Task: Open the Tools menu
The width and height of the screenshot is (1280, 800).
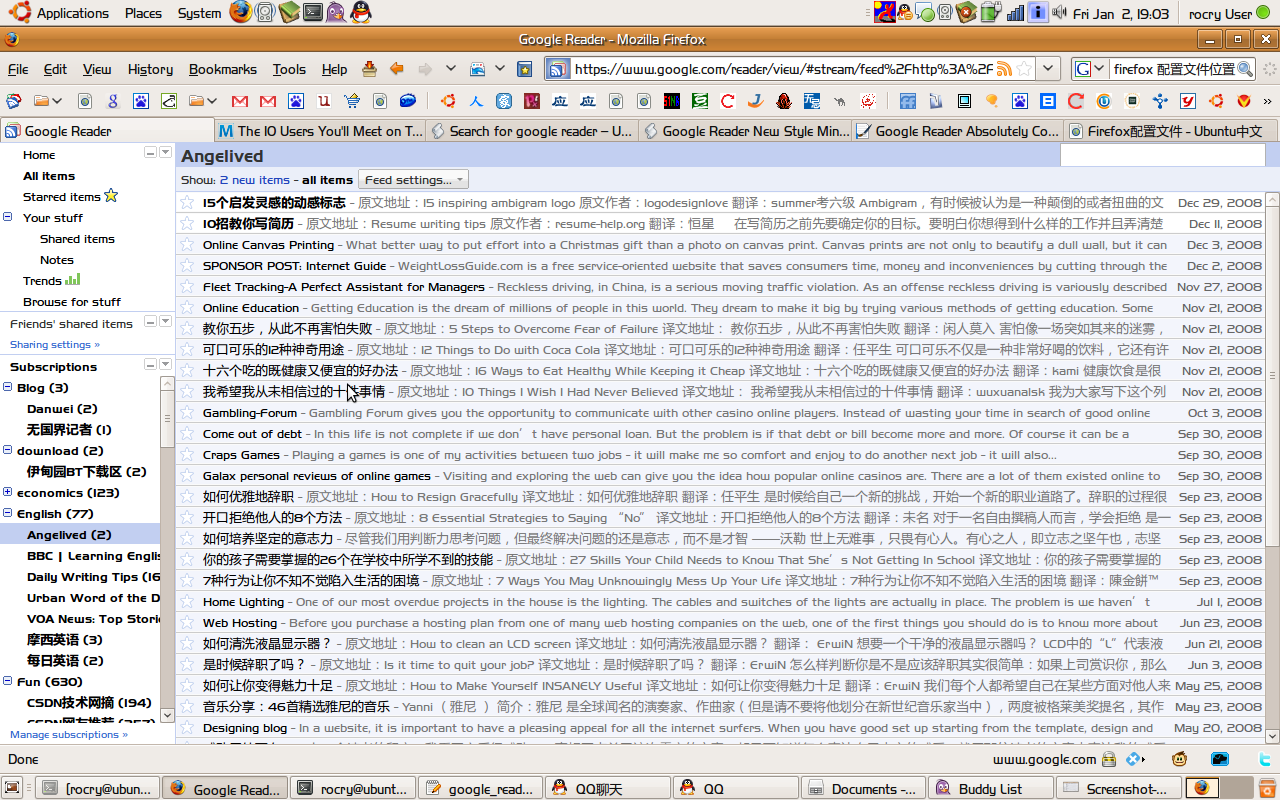Action: click(x=289, y=69)
